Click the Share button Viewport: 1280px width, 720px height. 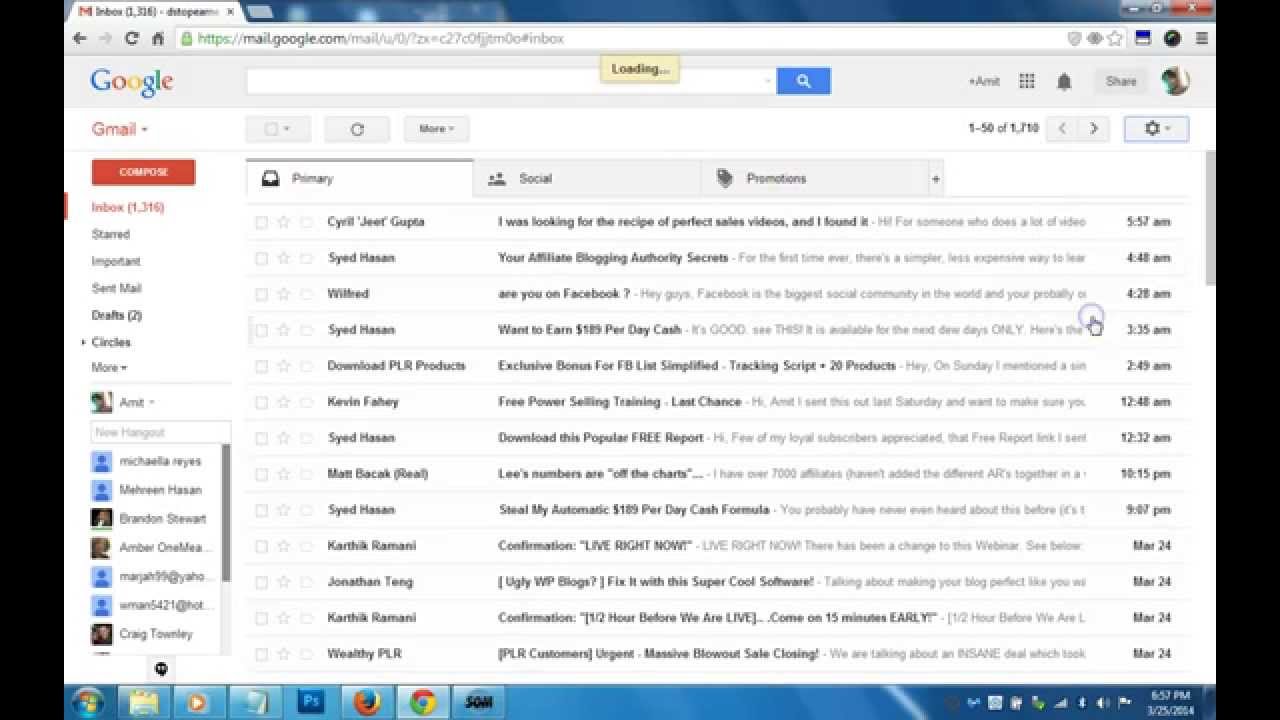click(1121, 82)
